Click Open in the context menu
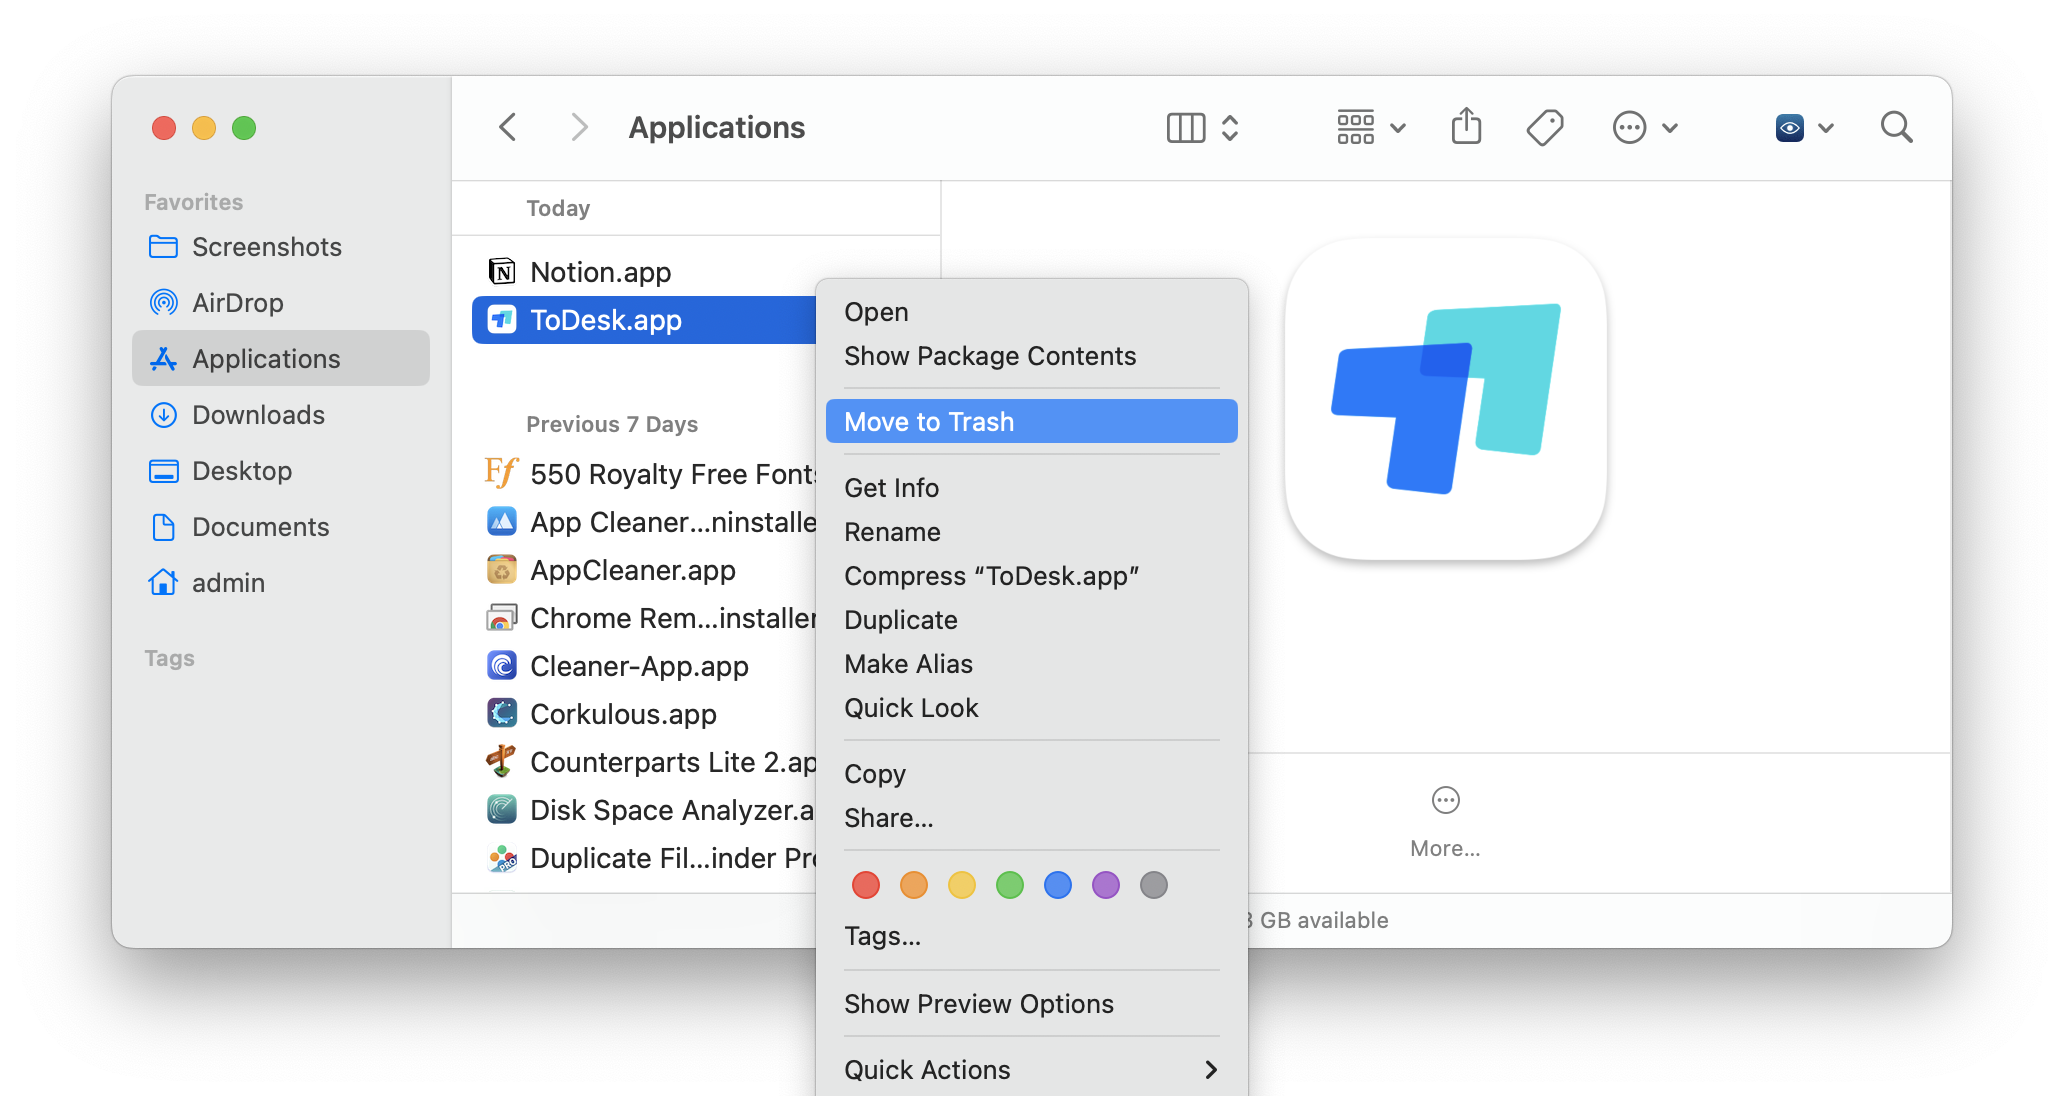 pos(876,313)
